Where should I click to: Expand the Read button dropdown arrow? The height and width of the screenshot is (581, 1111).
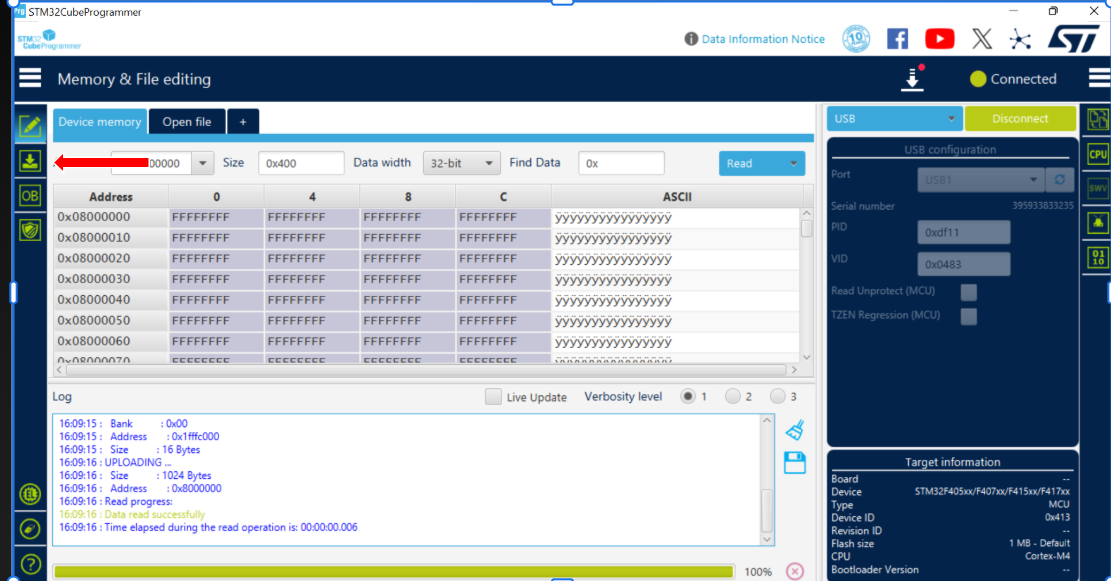(794, 163)
